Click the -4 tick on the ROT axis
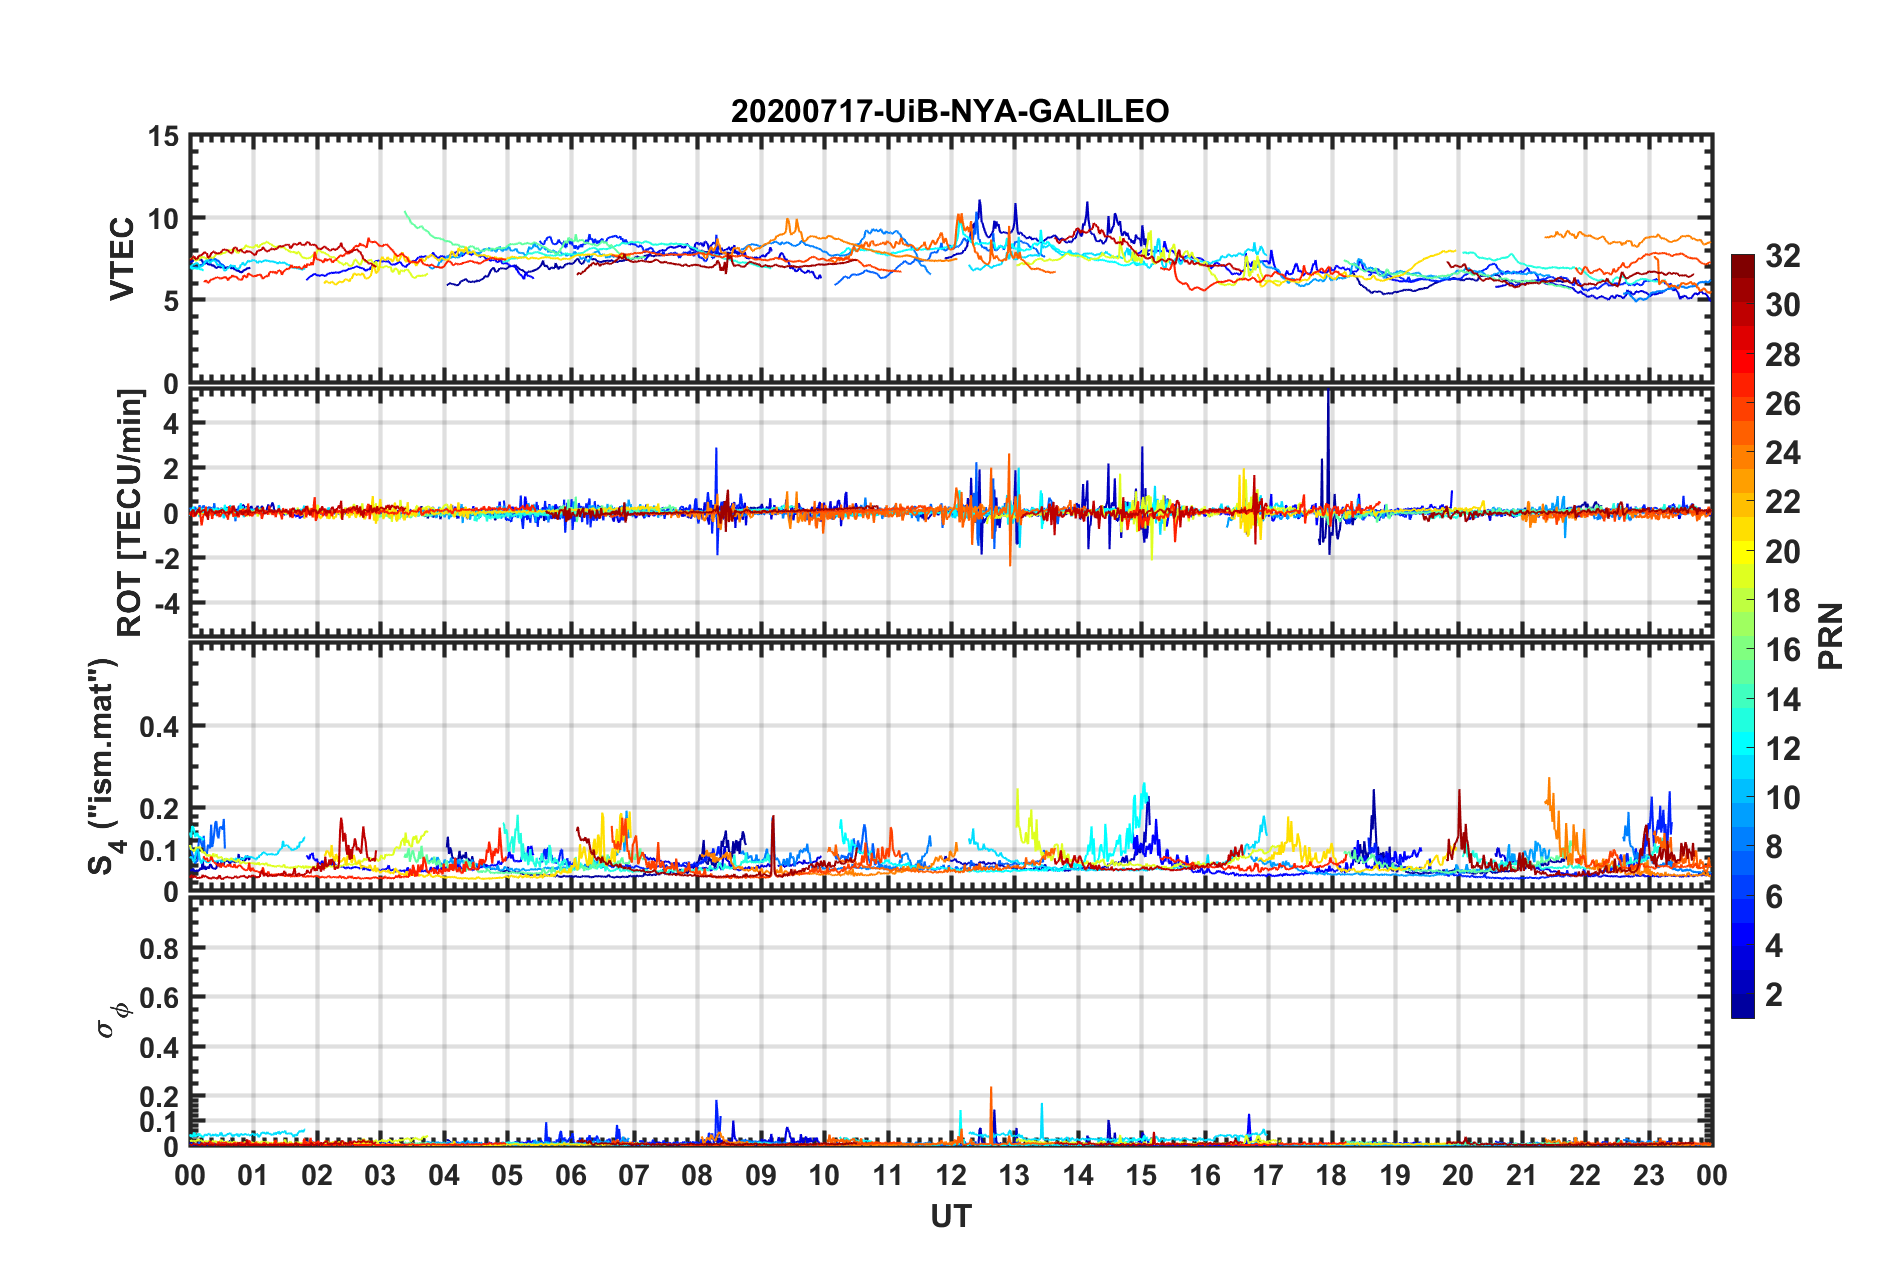 (x=166, y=604)
